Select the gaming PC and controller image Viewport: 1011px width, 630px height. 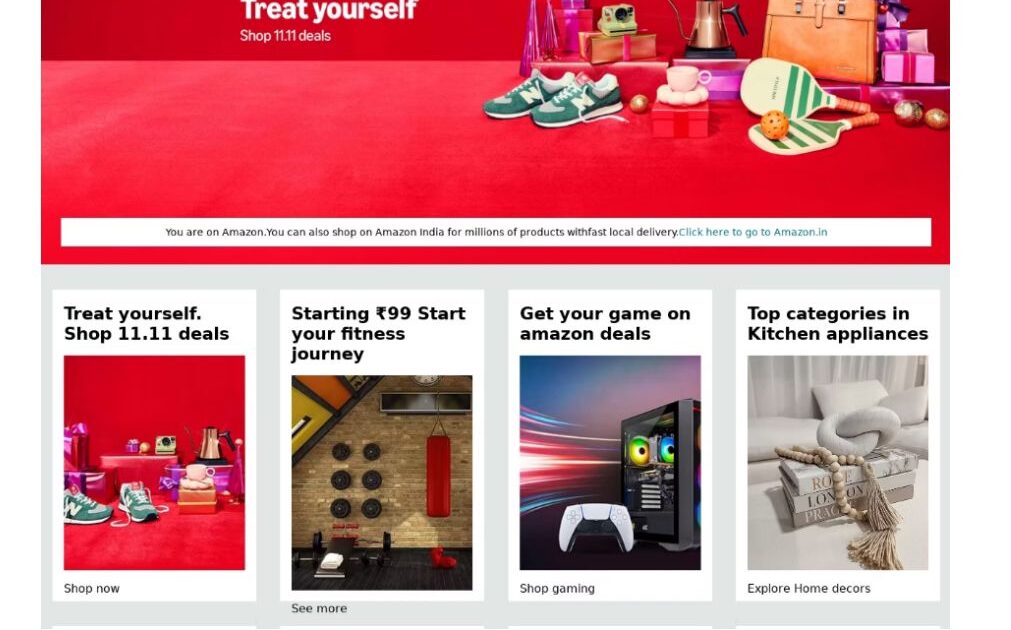[x=610, y=462]
